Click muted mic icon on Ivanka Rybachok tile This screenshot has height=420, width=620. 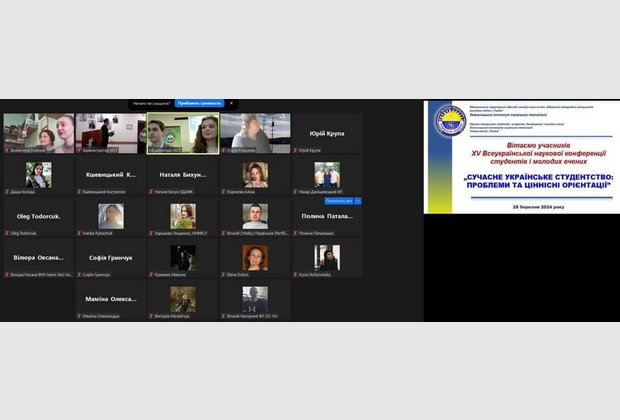[79, 233]
